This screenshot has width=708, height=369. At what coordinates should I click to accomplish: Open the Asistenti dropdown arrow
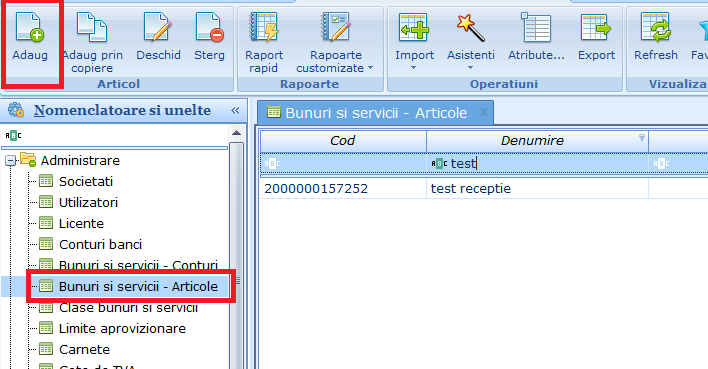(470, 68)
